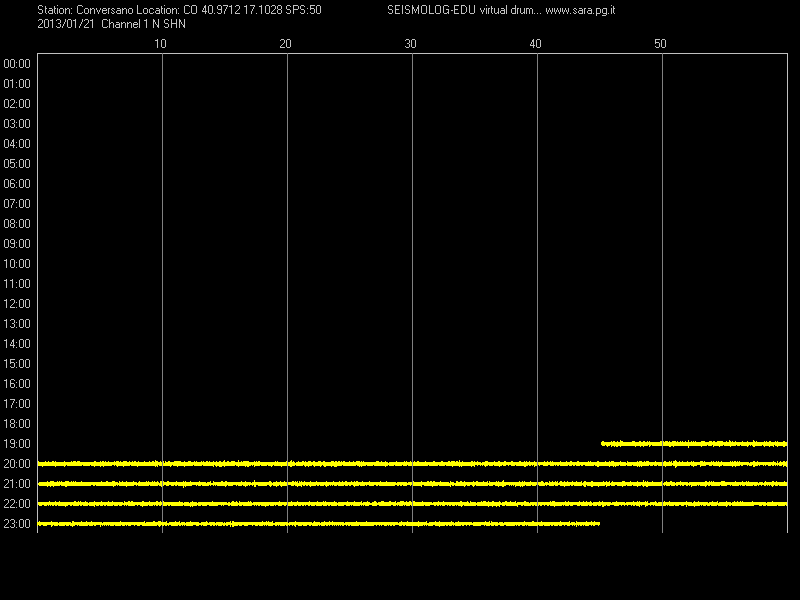Click the Station: Conversano header text
This screenshot has height=600, width=800.
pos(86,10)
